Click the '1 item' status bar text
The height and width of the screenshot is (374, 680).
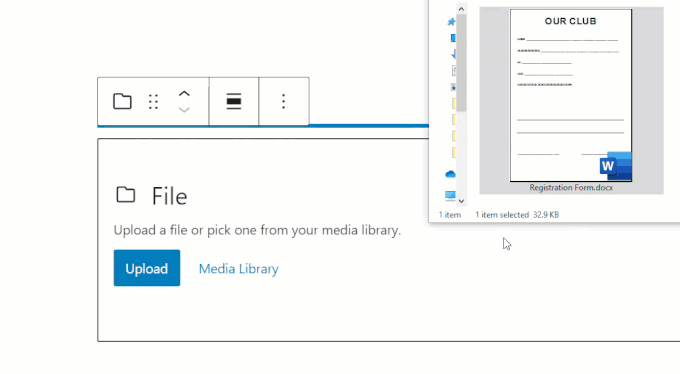450,215
